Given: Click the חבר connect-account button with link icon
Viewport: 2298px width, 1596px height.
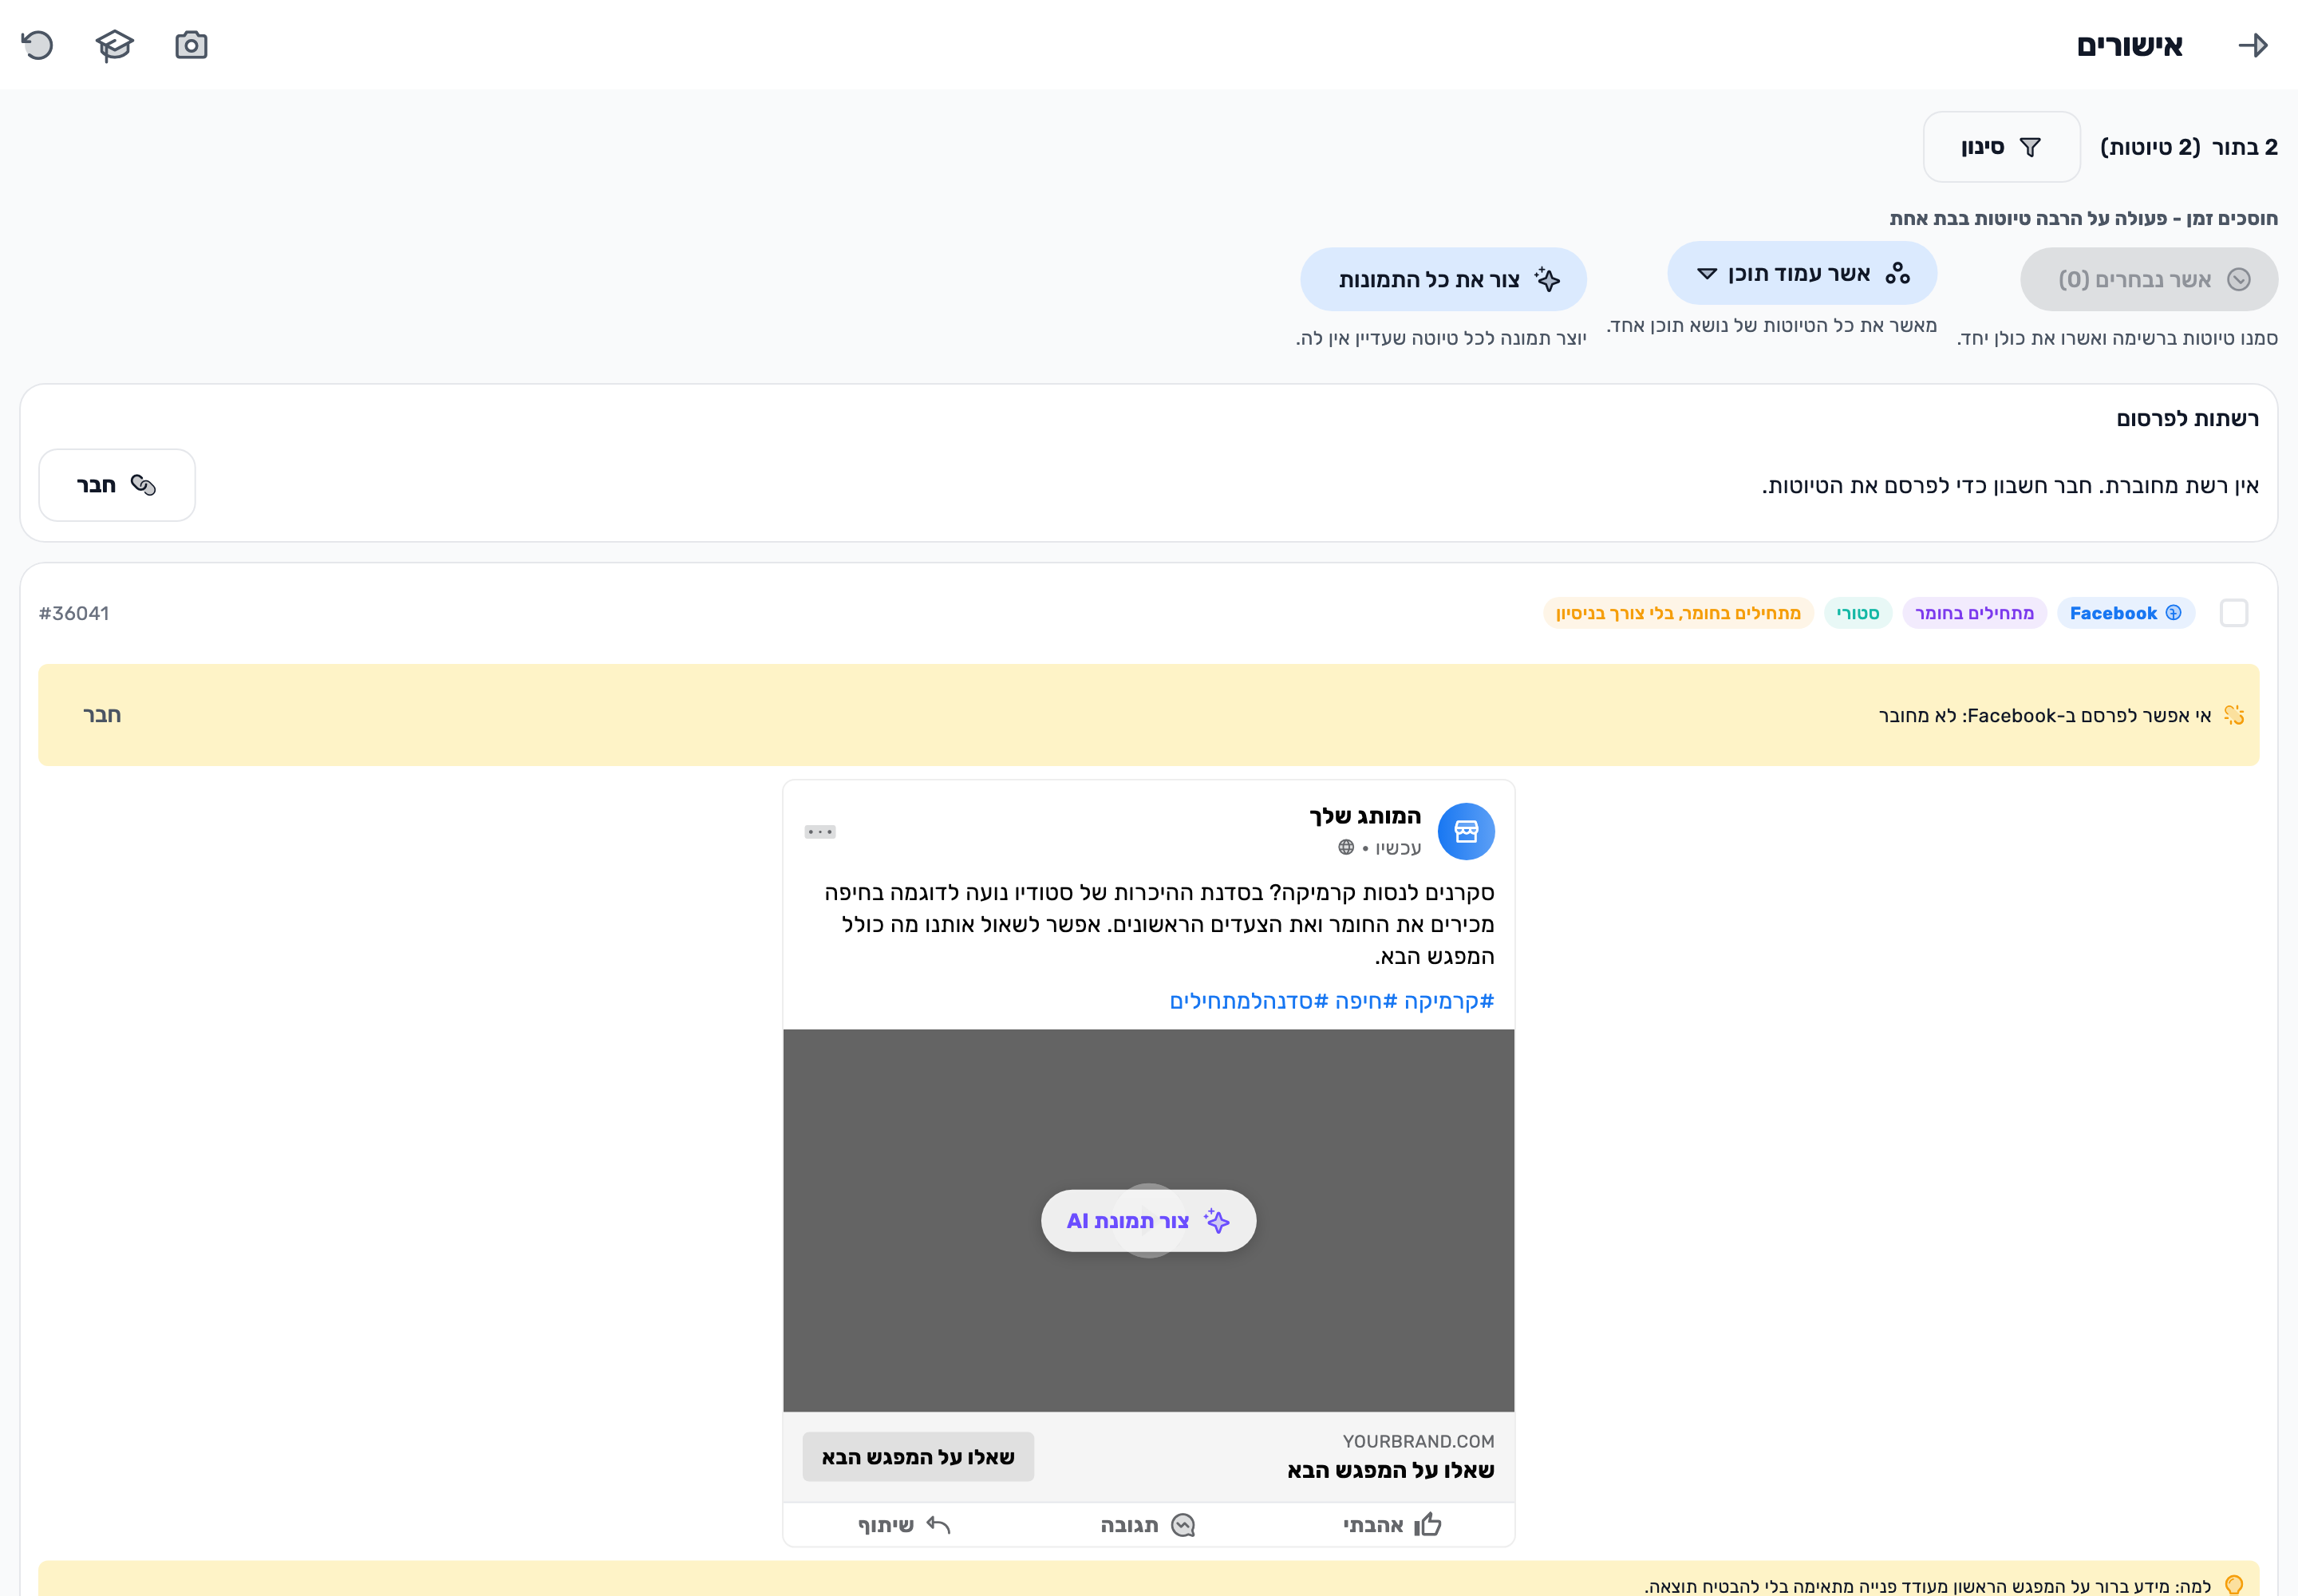Looking at the screenshot, I should pyautogui.click(x=117, y=485).
